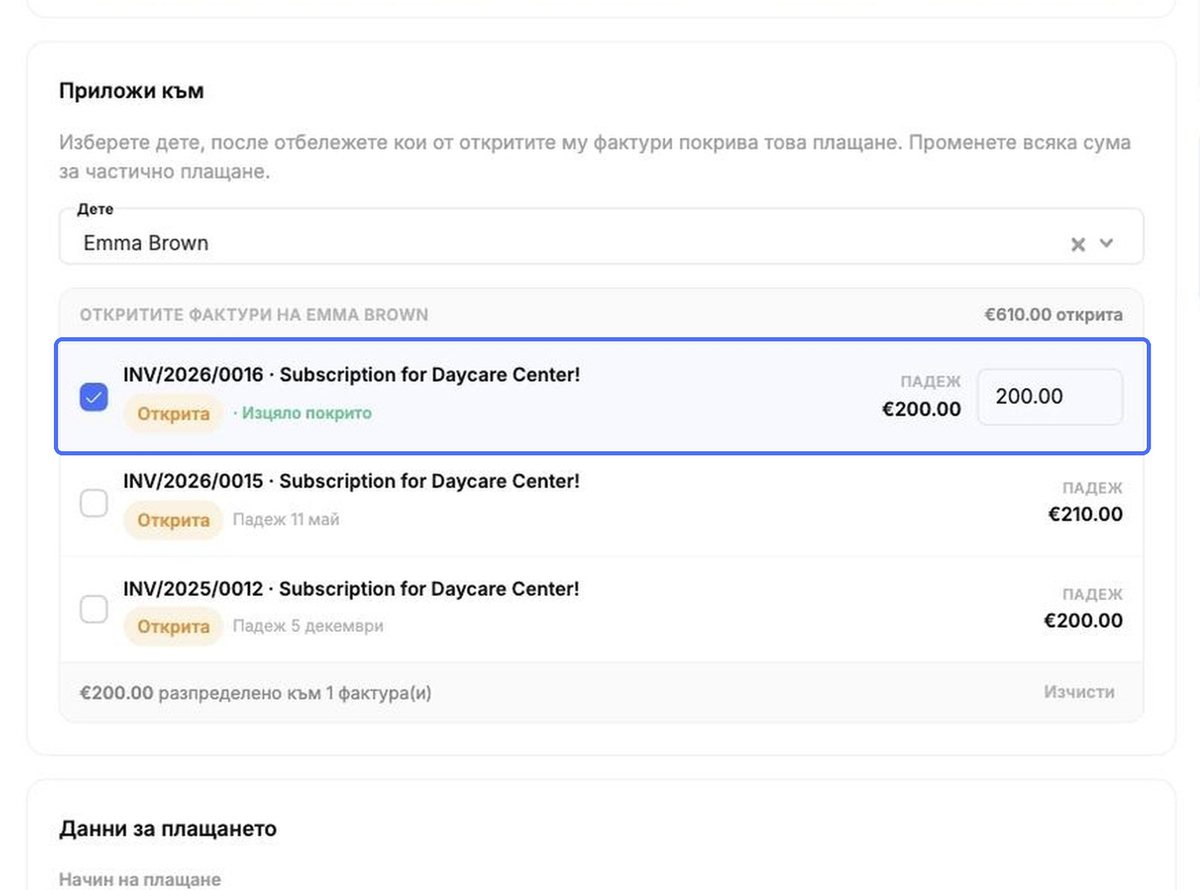Click the €210.00 due amount

(1085, 515)
